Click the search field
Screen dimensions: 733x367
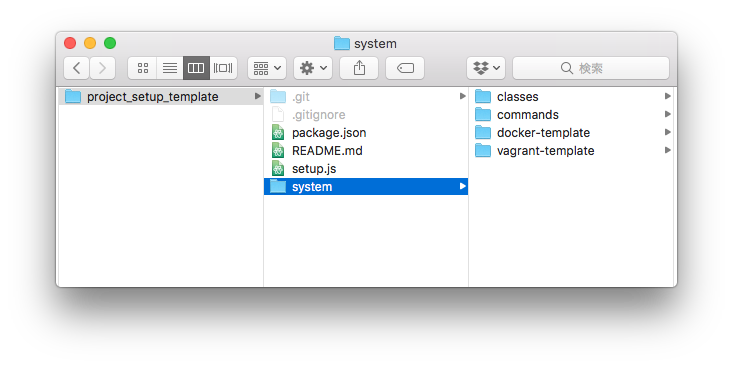(x=591, y=68)
